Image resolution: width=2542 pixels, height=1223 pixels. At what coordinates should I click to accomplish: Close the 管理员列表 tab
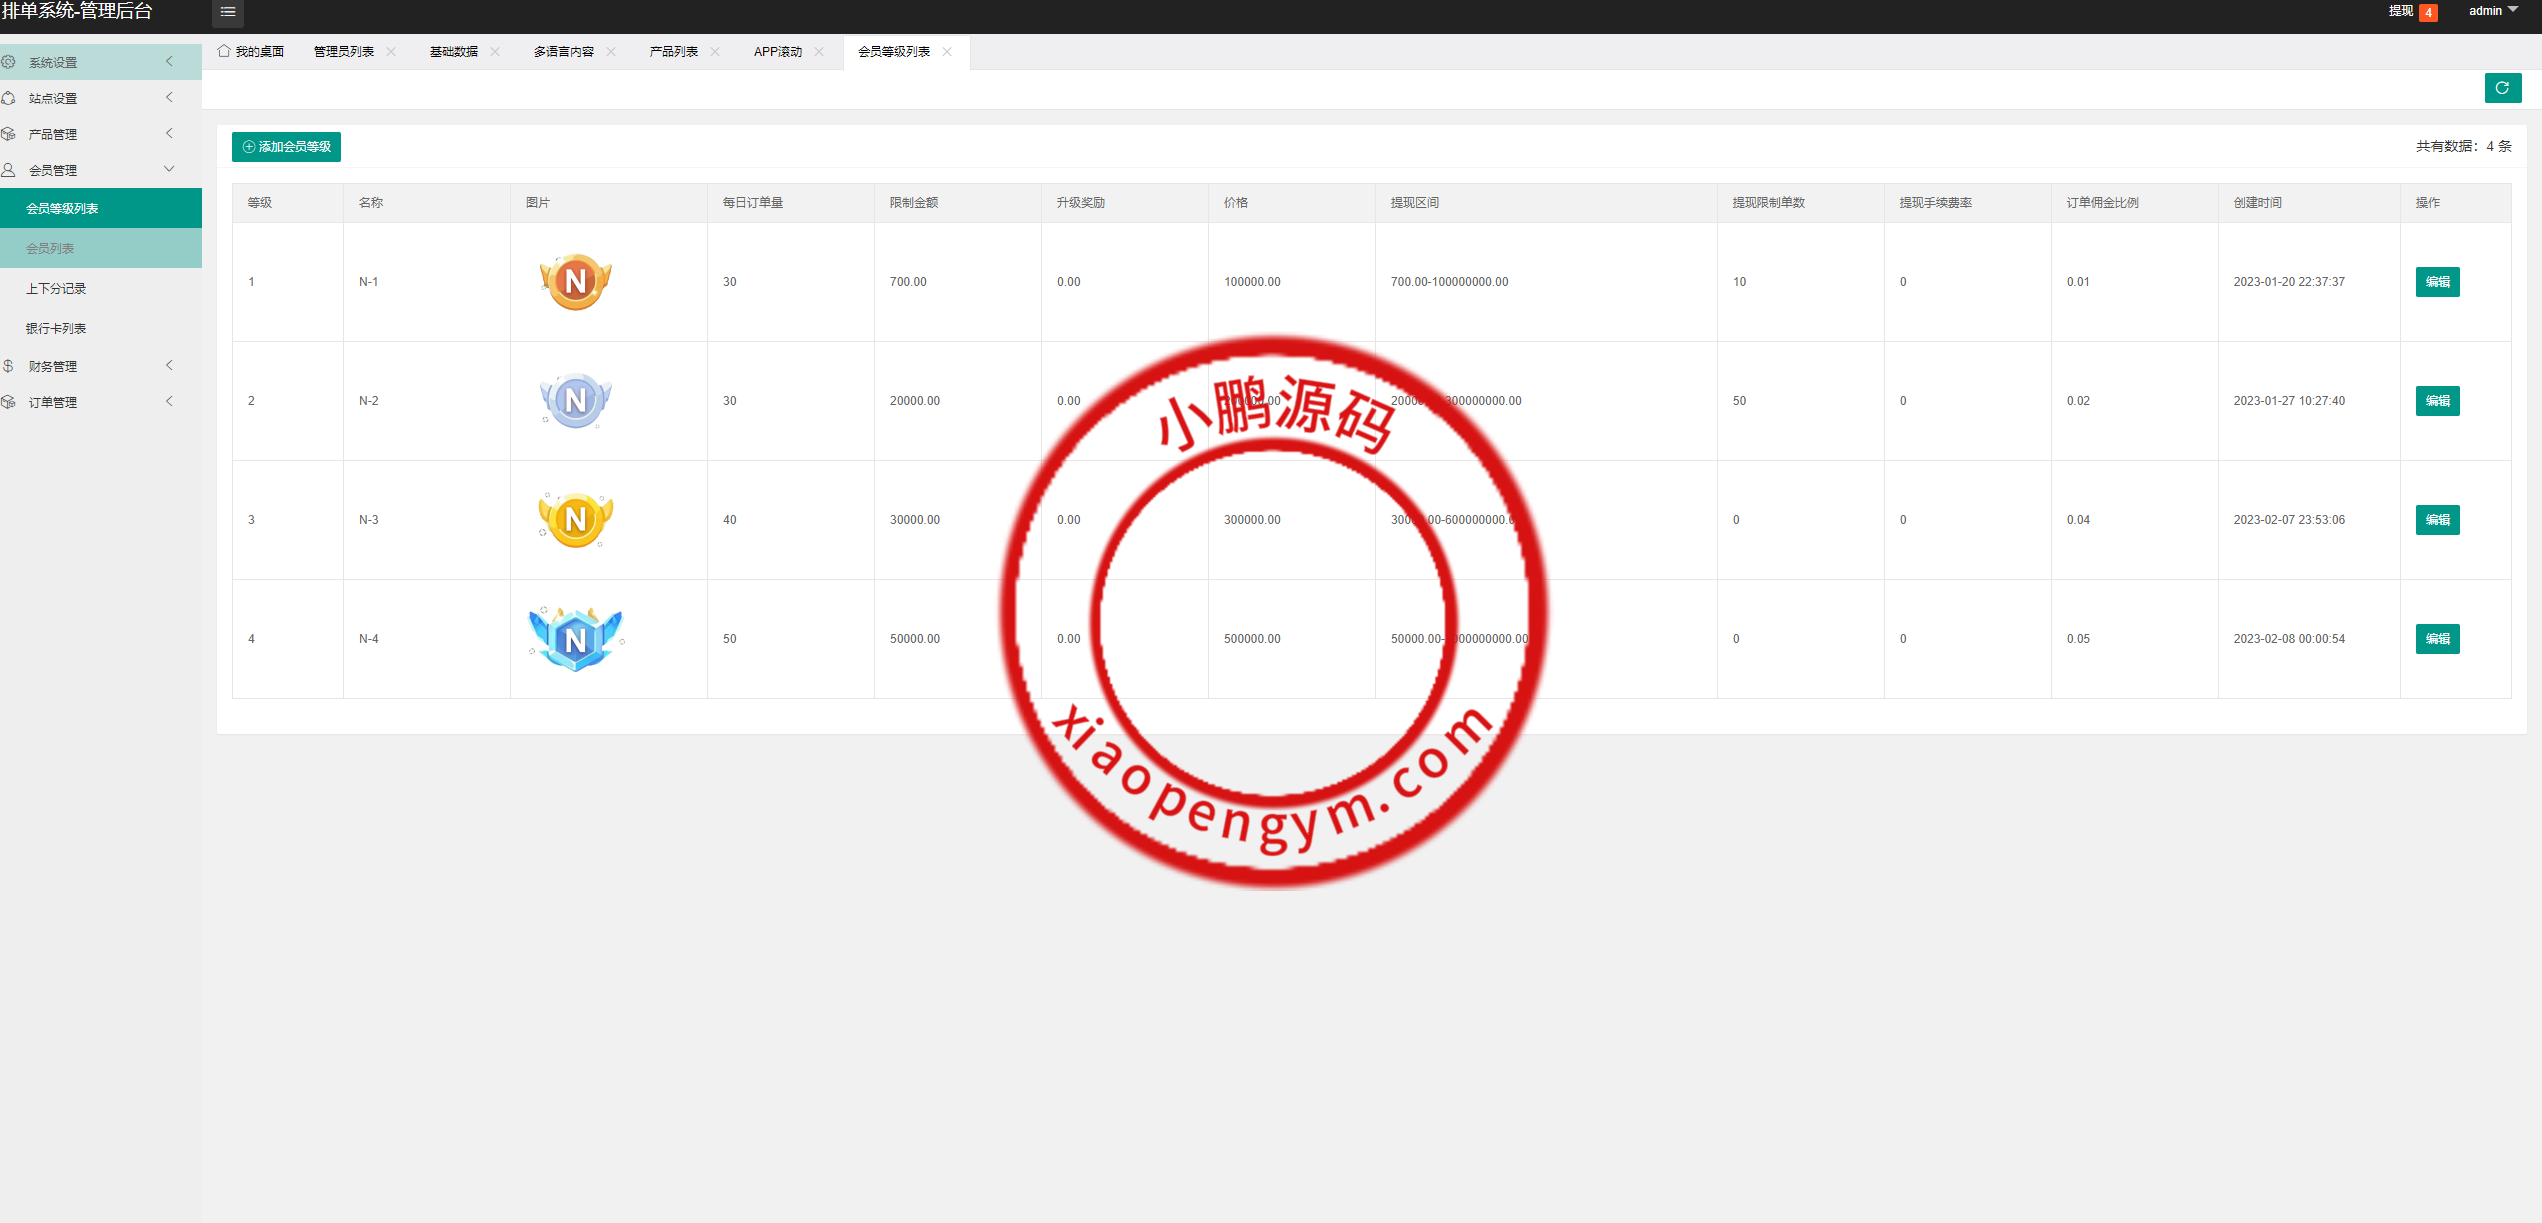coord(391,52)
